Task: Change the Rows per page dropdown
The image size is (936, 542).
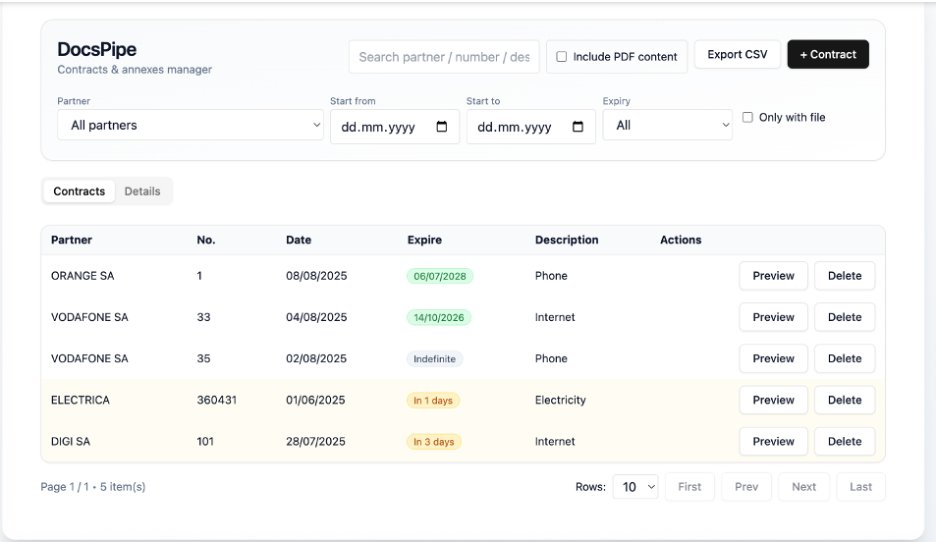Action: (635, 486)
